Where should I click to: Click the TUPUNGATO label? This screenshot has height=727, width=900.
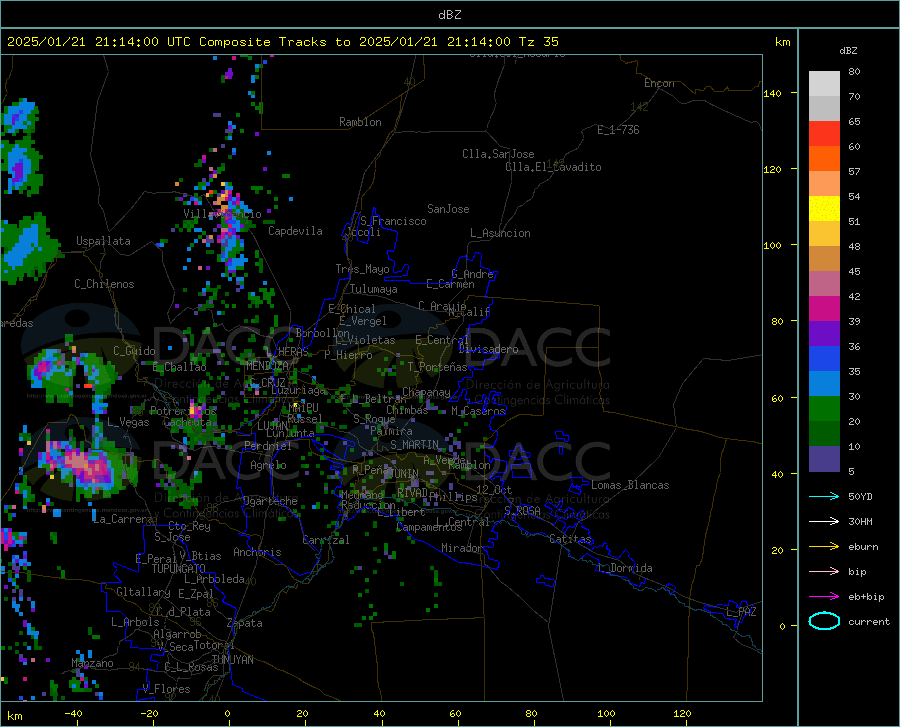click(179, 569)
